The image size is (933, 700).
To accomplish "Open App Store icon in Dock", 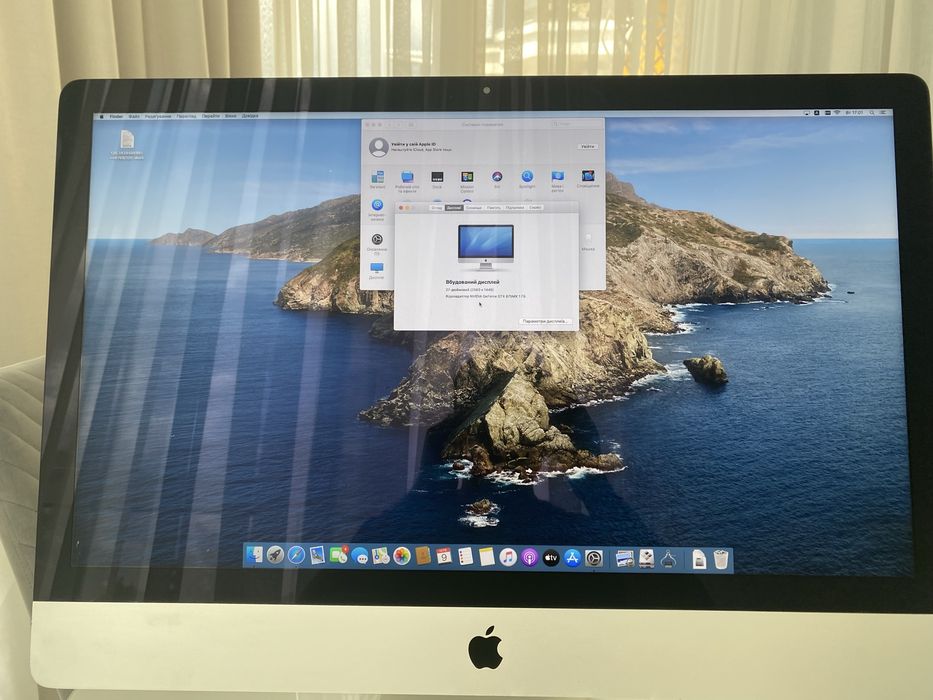I will pos(572,558).
